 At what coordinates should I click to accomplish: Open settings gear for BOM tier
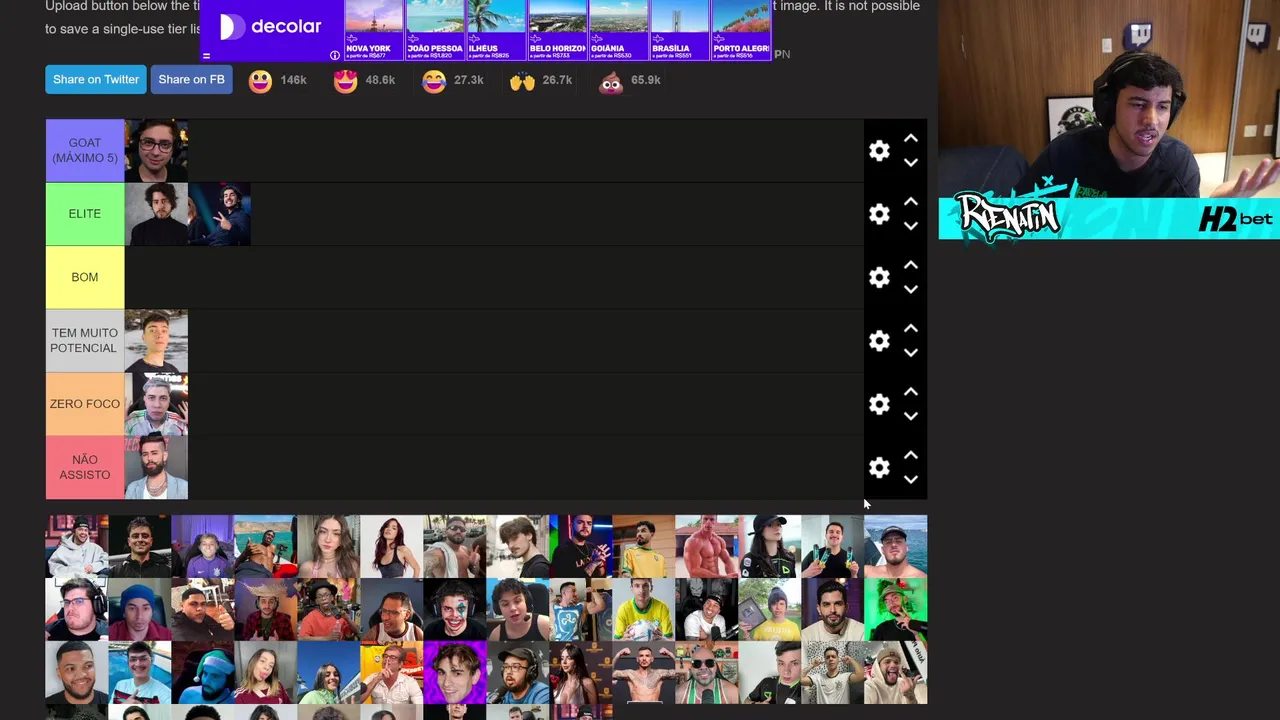(879, 277)
